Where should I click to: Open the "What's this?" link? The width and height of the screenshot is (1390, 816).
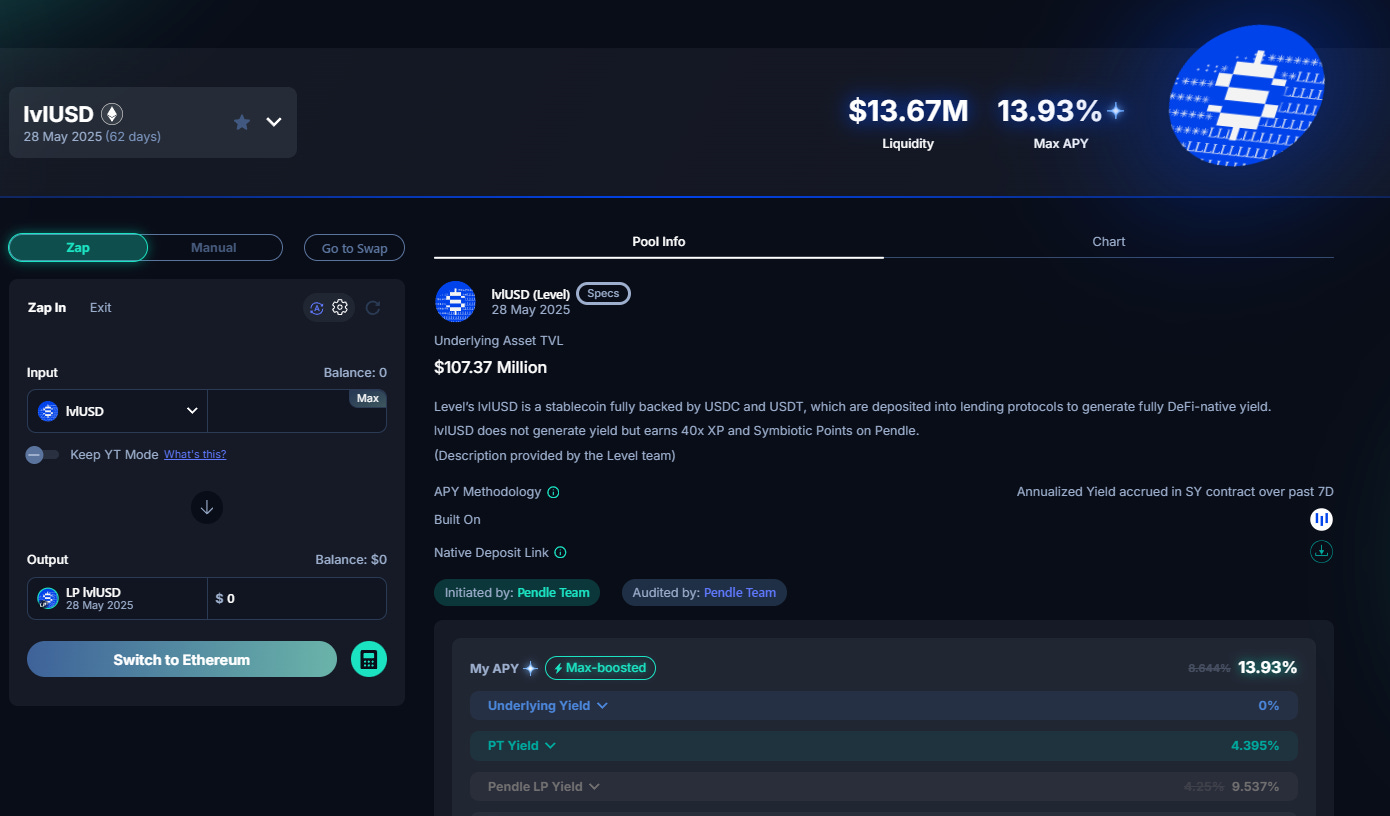coord(195,454)
